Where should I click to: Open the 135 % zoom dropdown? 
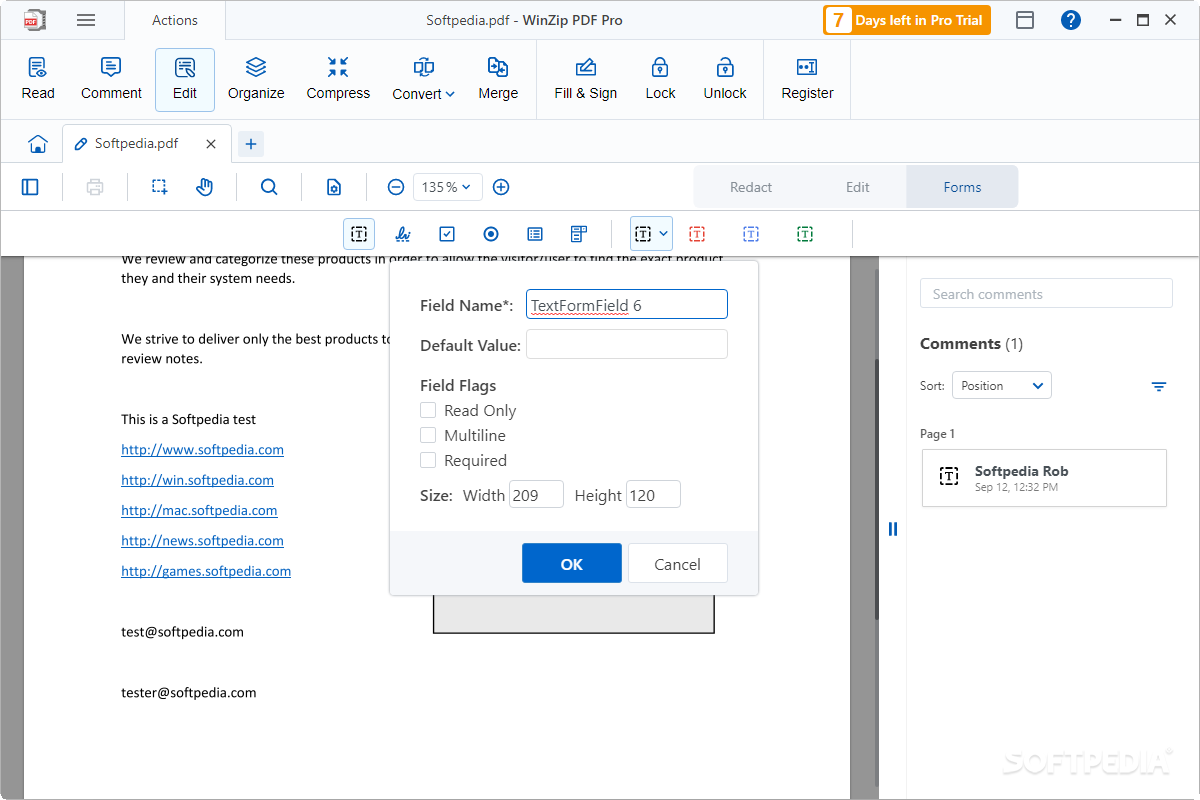[x=447, y=187]
